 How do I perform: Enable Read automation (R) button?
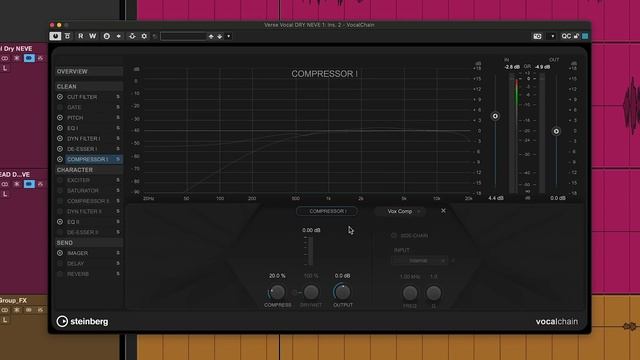[81, 36]
